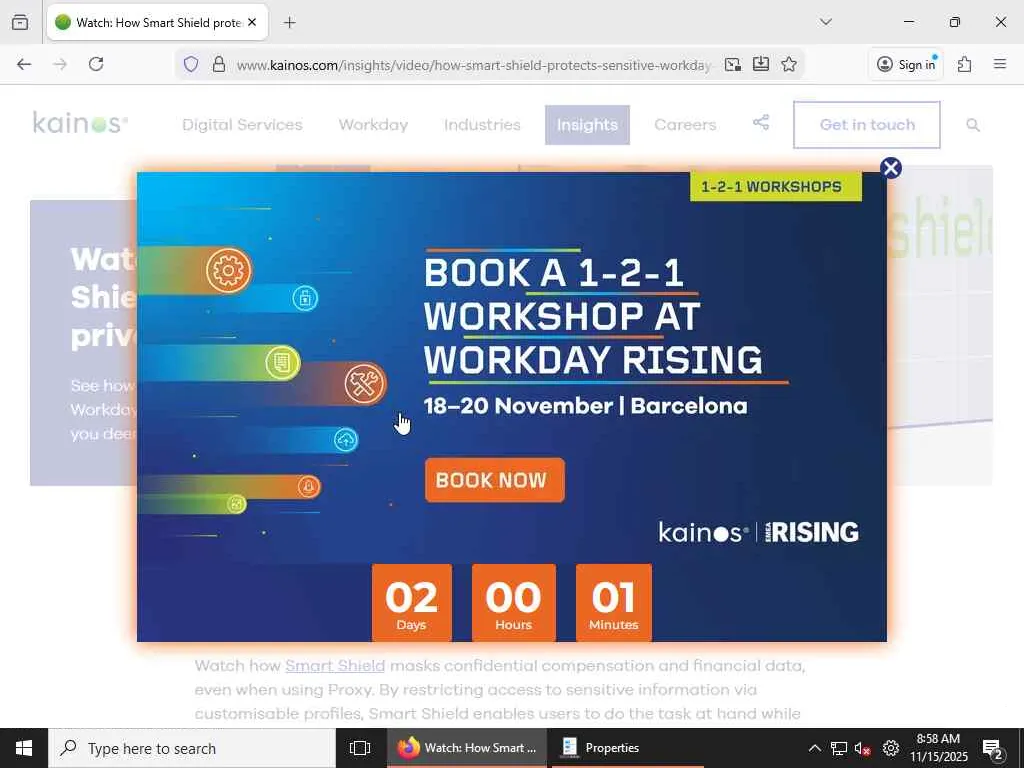1024x768 pixels.
Task: Open the Industries menu item
Action: coord(482,125)
